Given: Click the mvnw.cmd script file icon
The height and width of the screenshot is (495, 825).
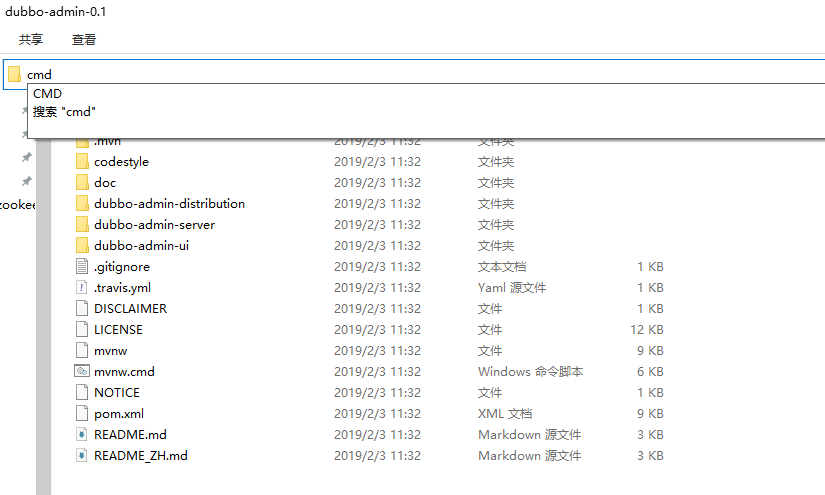Looking at the screenshot, I should [82, 372].
